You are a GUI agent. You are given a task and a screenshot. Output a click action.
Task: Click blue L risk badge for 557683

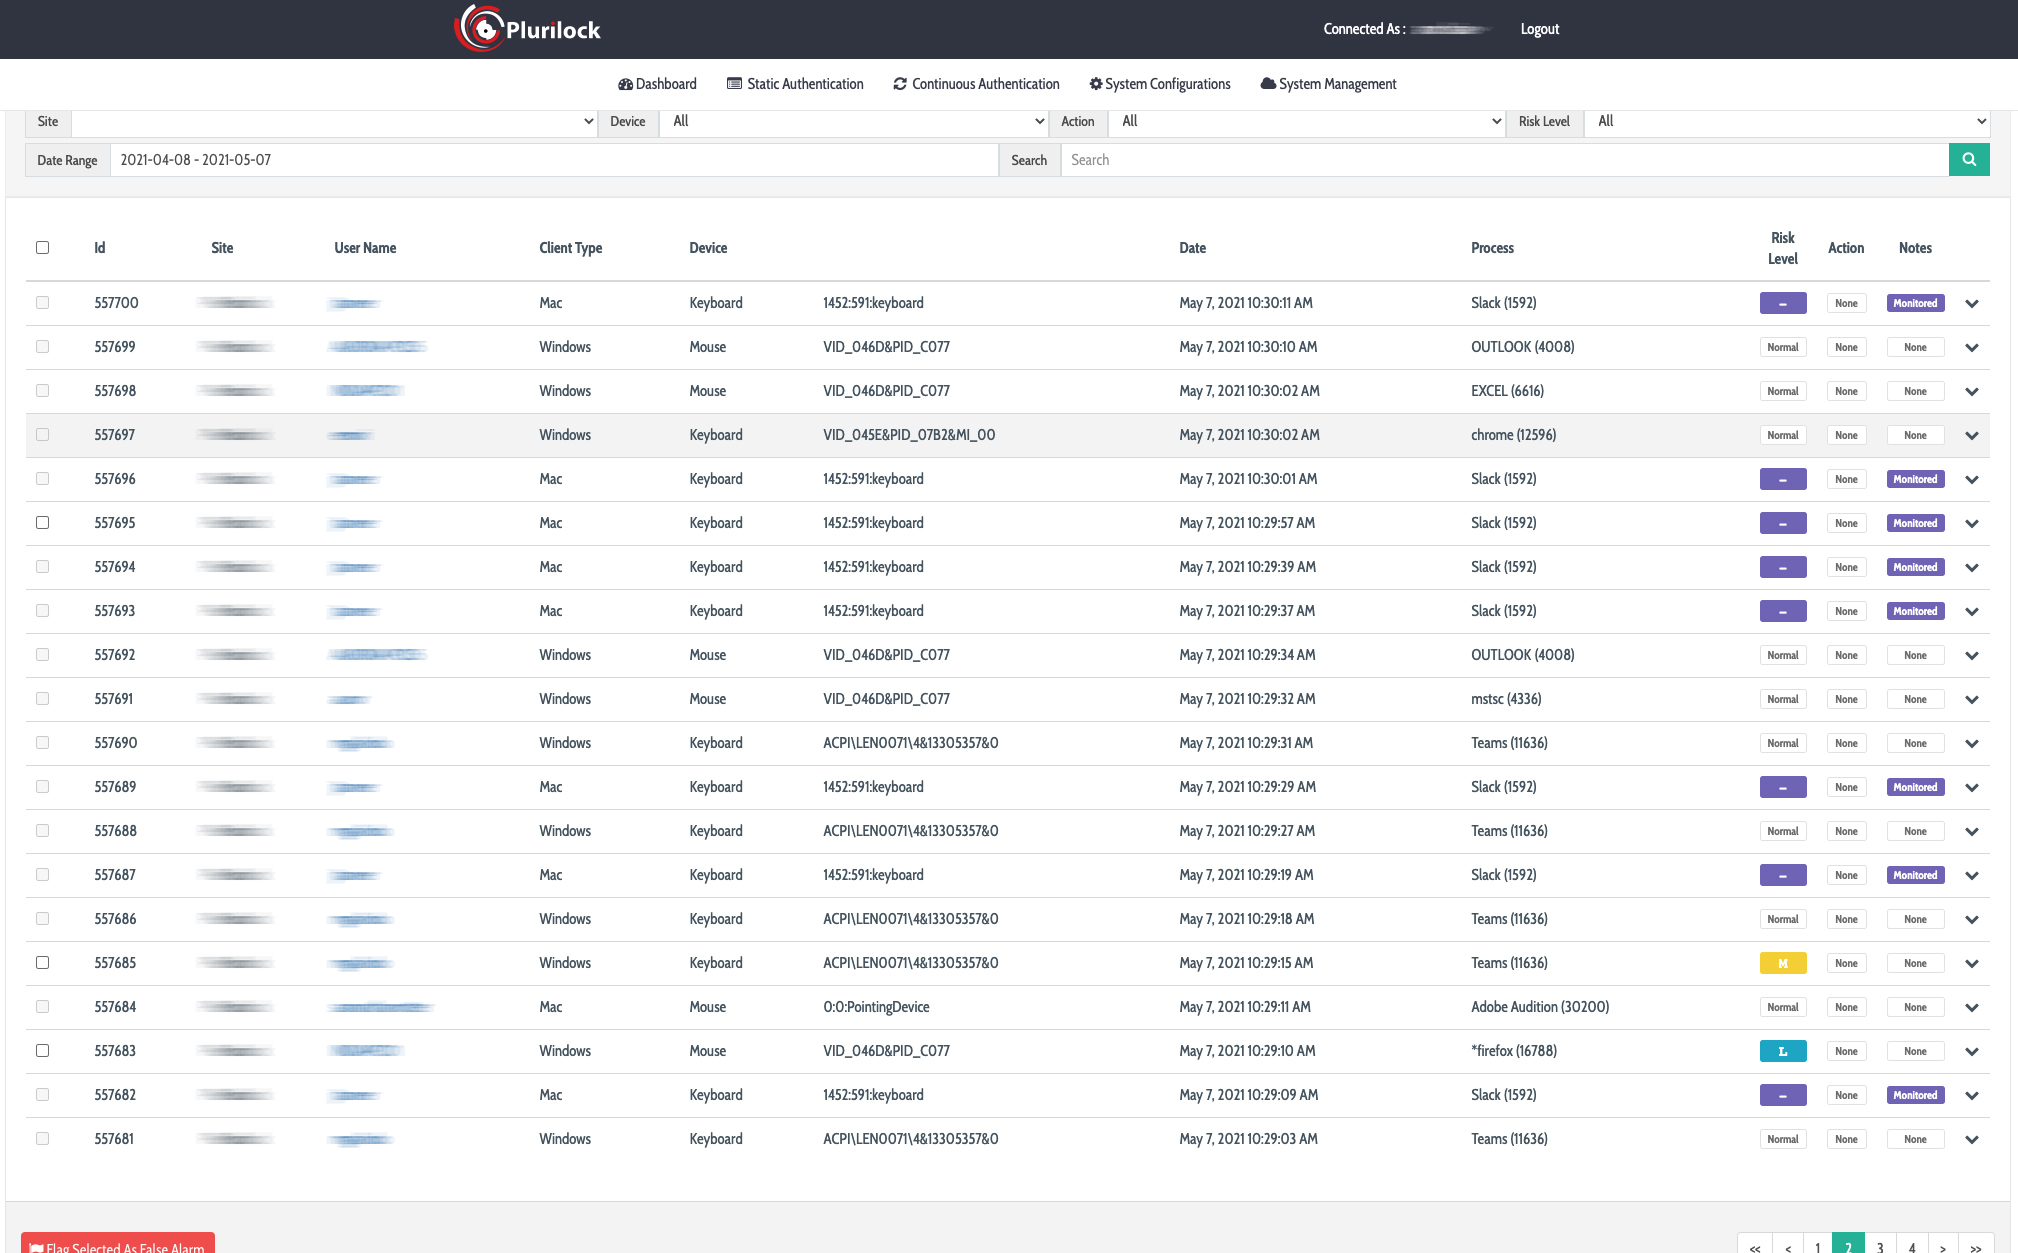(x=1782, y=1051)
